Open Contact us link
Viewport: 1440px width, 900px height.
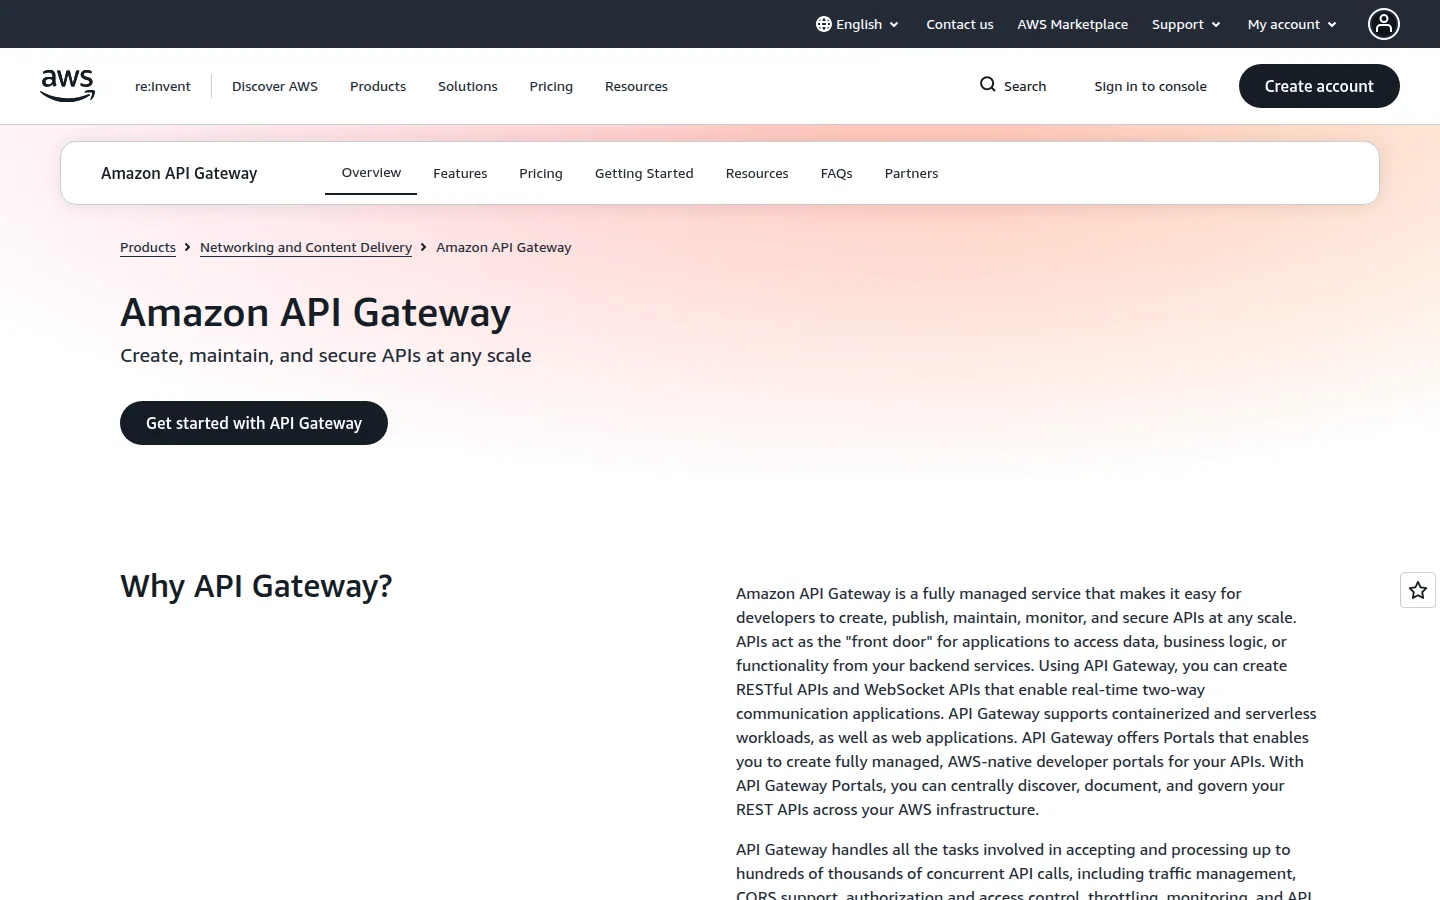[x=960, y=24]
